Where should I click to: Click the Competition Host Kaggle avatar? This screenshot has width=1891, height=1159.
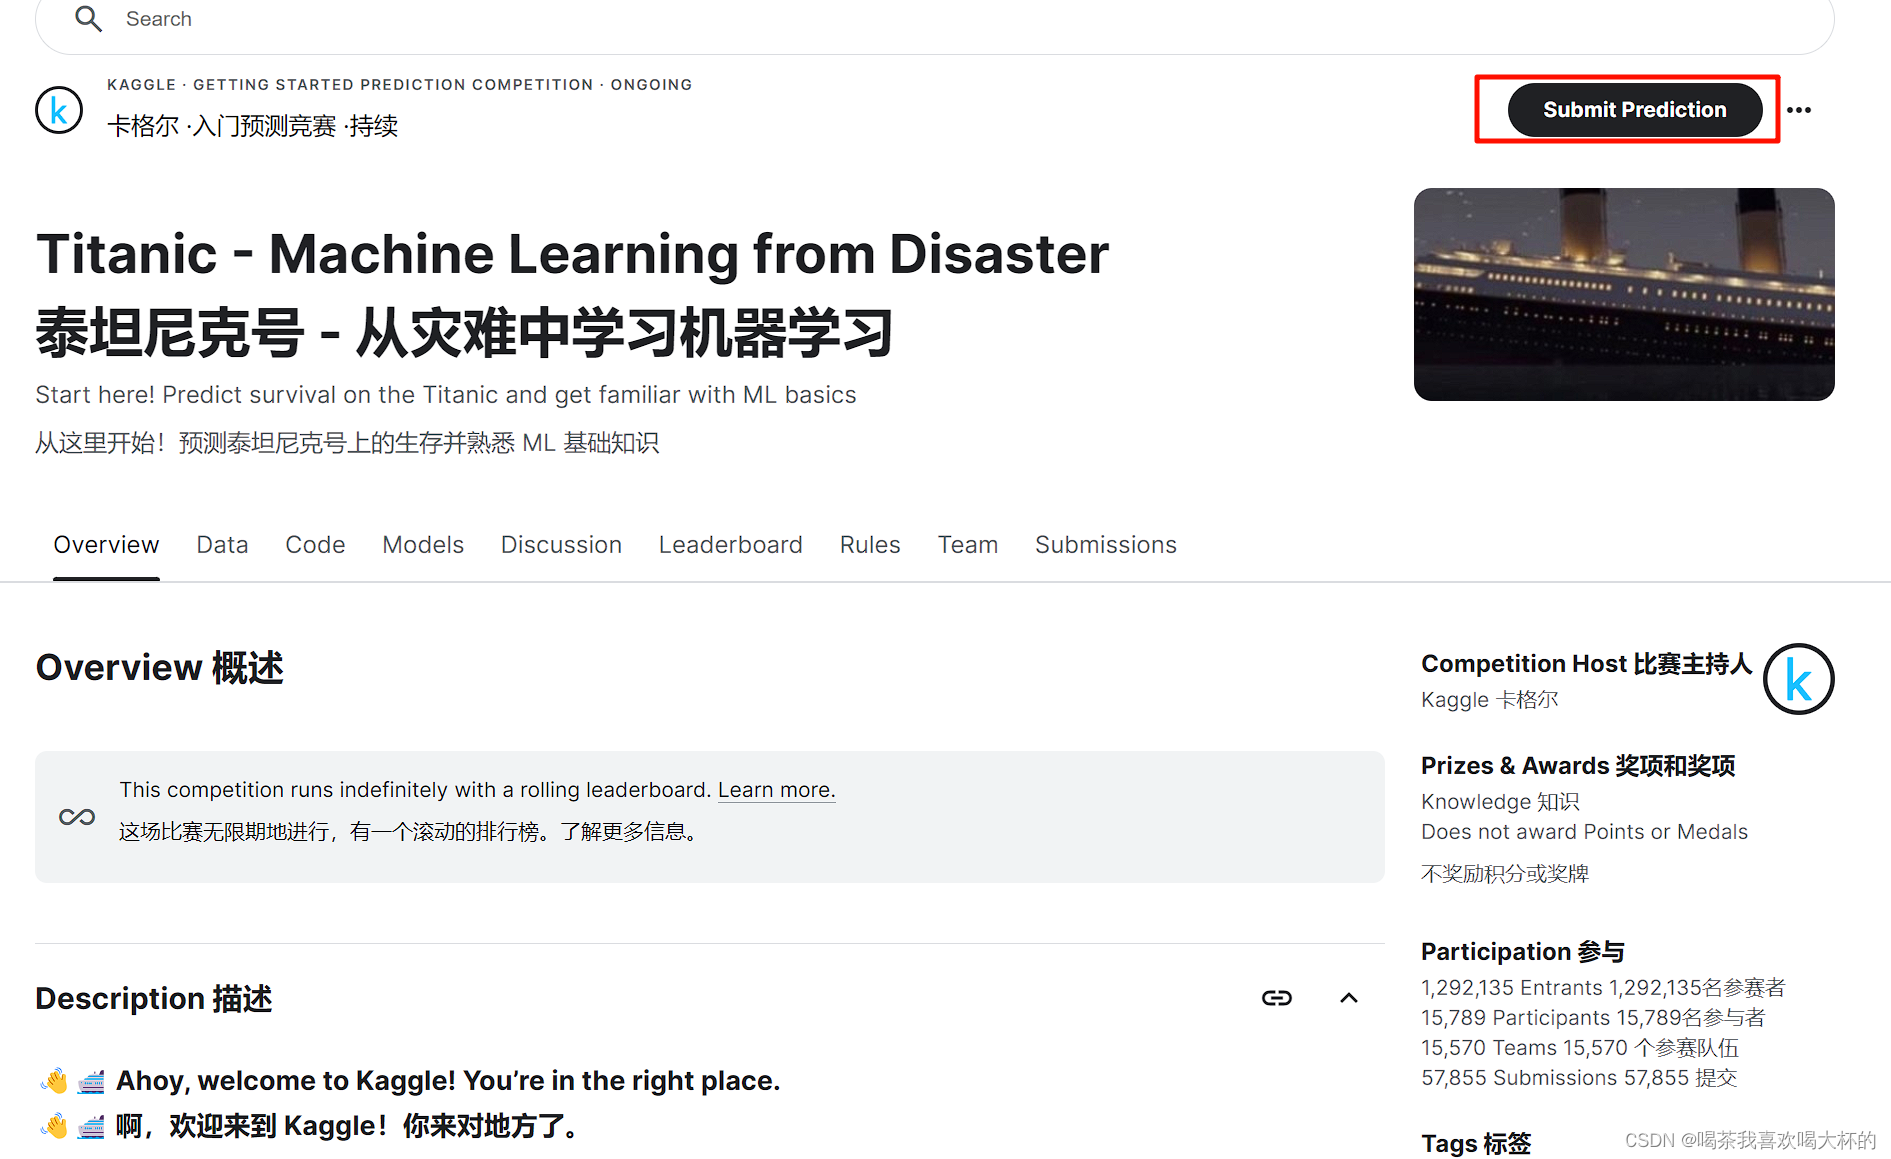click(1798, 679)
